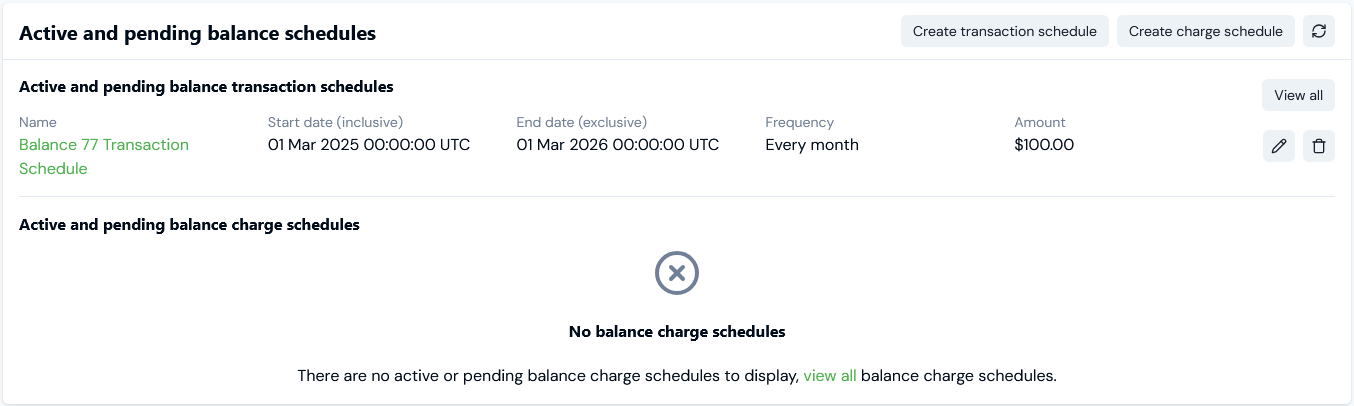This screenshot has width=1354, height=406.
Task: Click the $100.00 amount value
Action: pos(1044,144)
